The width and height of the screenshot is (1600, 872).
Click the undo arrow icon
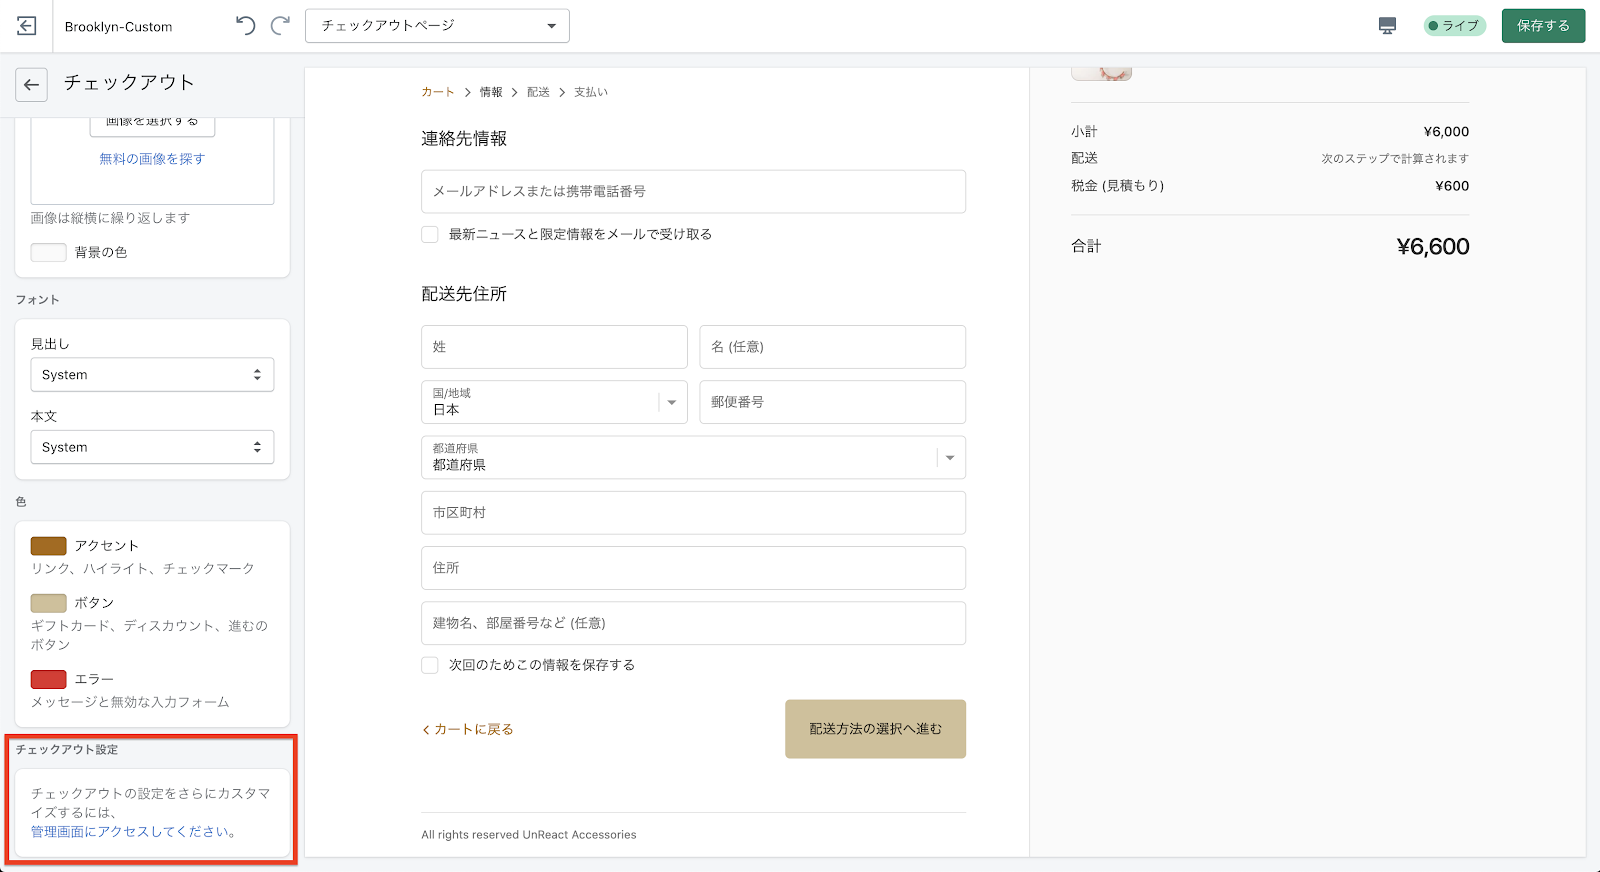[x=245, y=26]
